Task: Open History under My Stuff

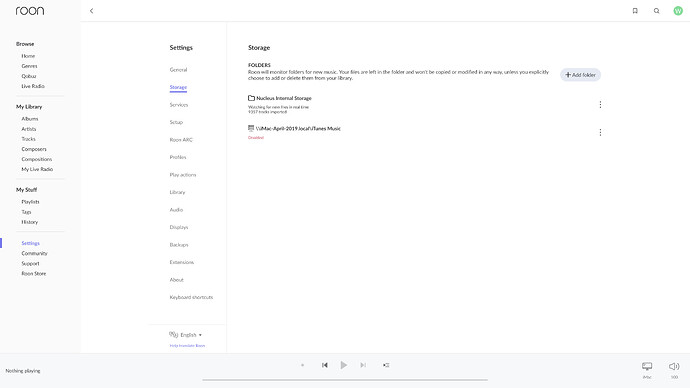Action: point(29,222)
